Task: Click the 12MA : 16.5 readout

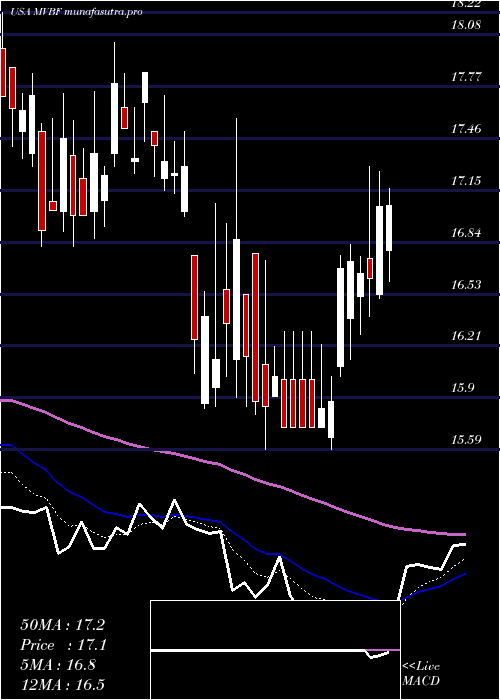Action: coord(62,684)
